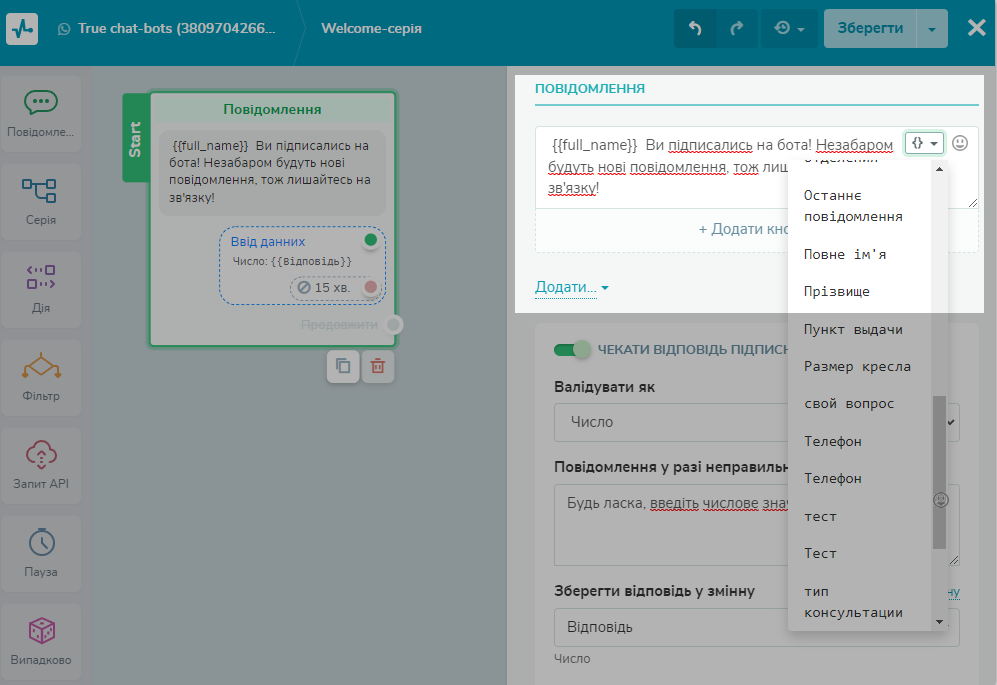Click the variable list scrollbar thumb
Viewport: 997px width, 685px height.
tap(939, 472)
